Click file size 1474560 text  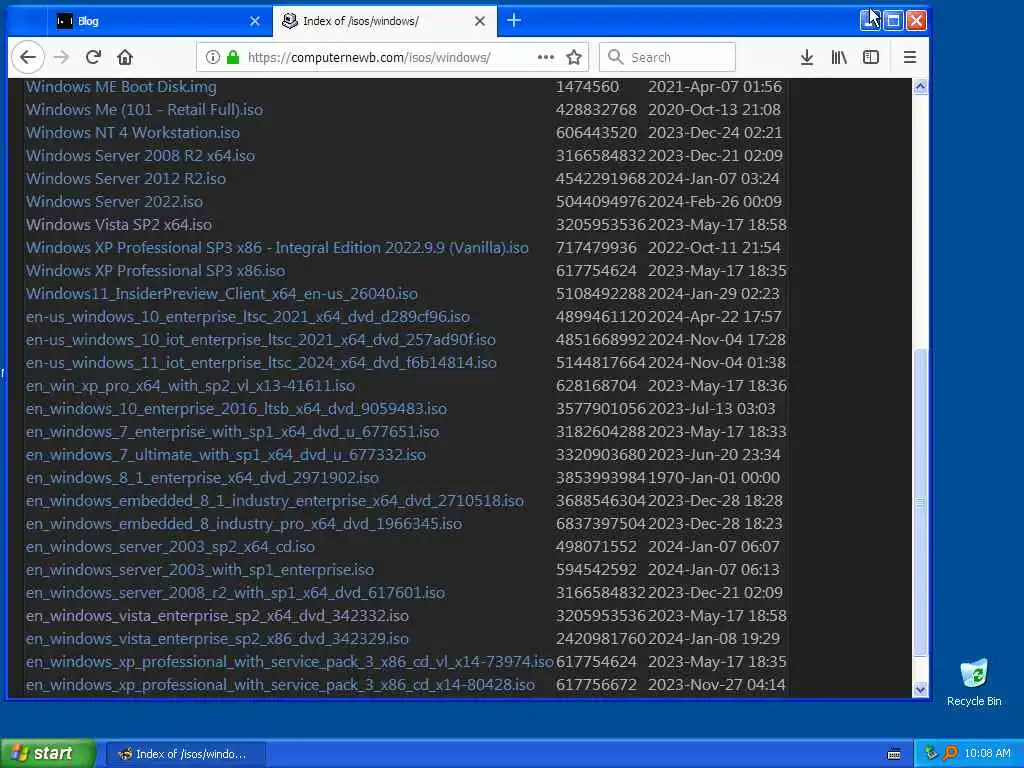587,87
